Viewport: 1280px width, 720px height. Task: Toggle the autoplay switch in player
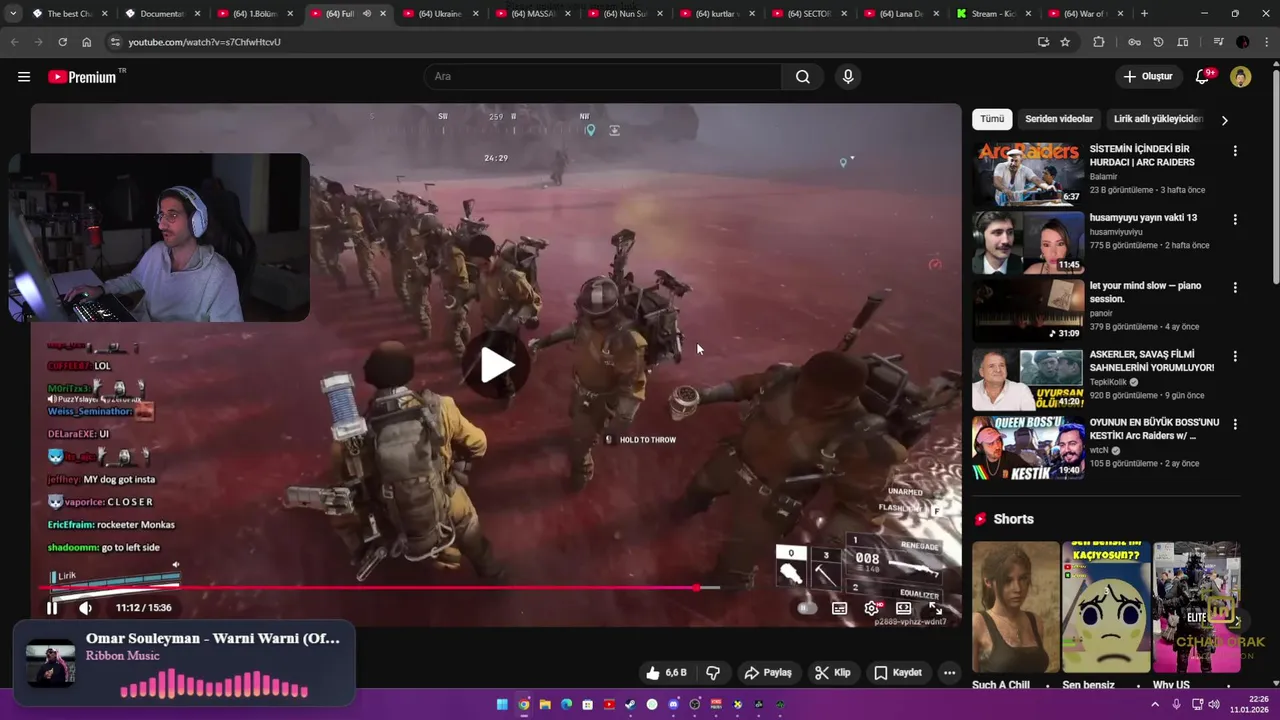[x=806, y=608]
